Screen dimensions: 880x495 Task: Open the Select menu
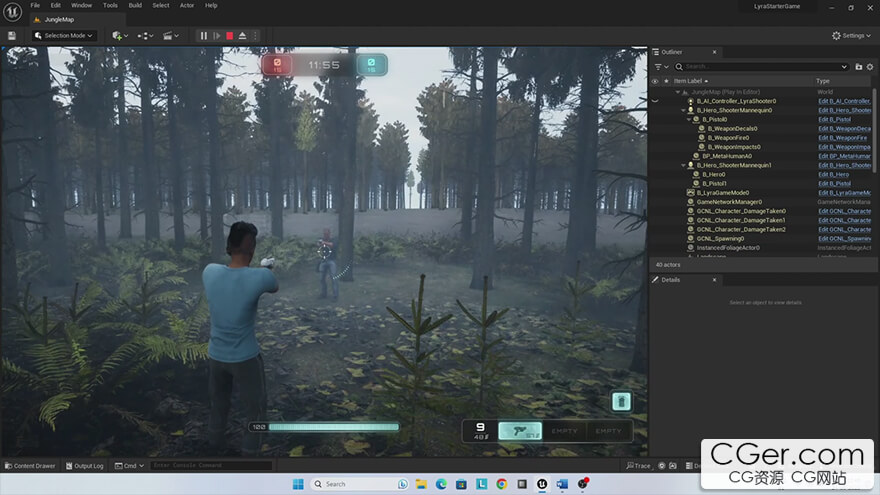coord(161,5)
